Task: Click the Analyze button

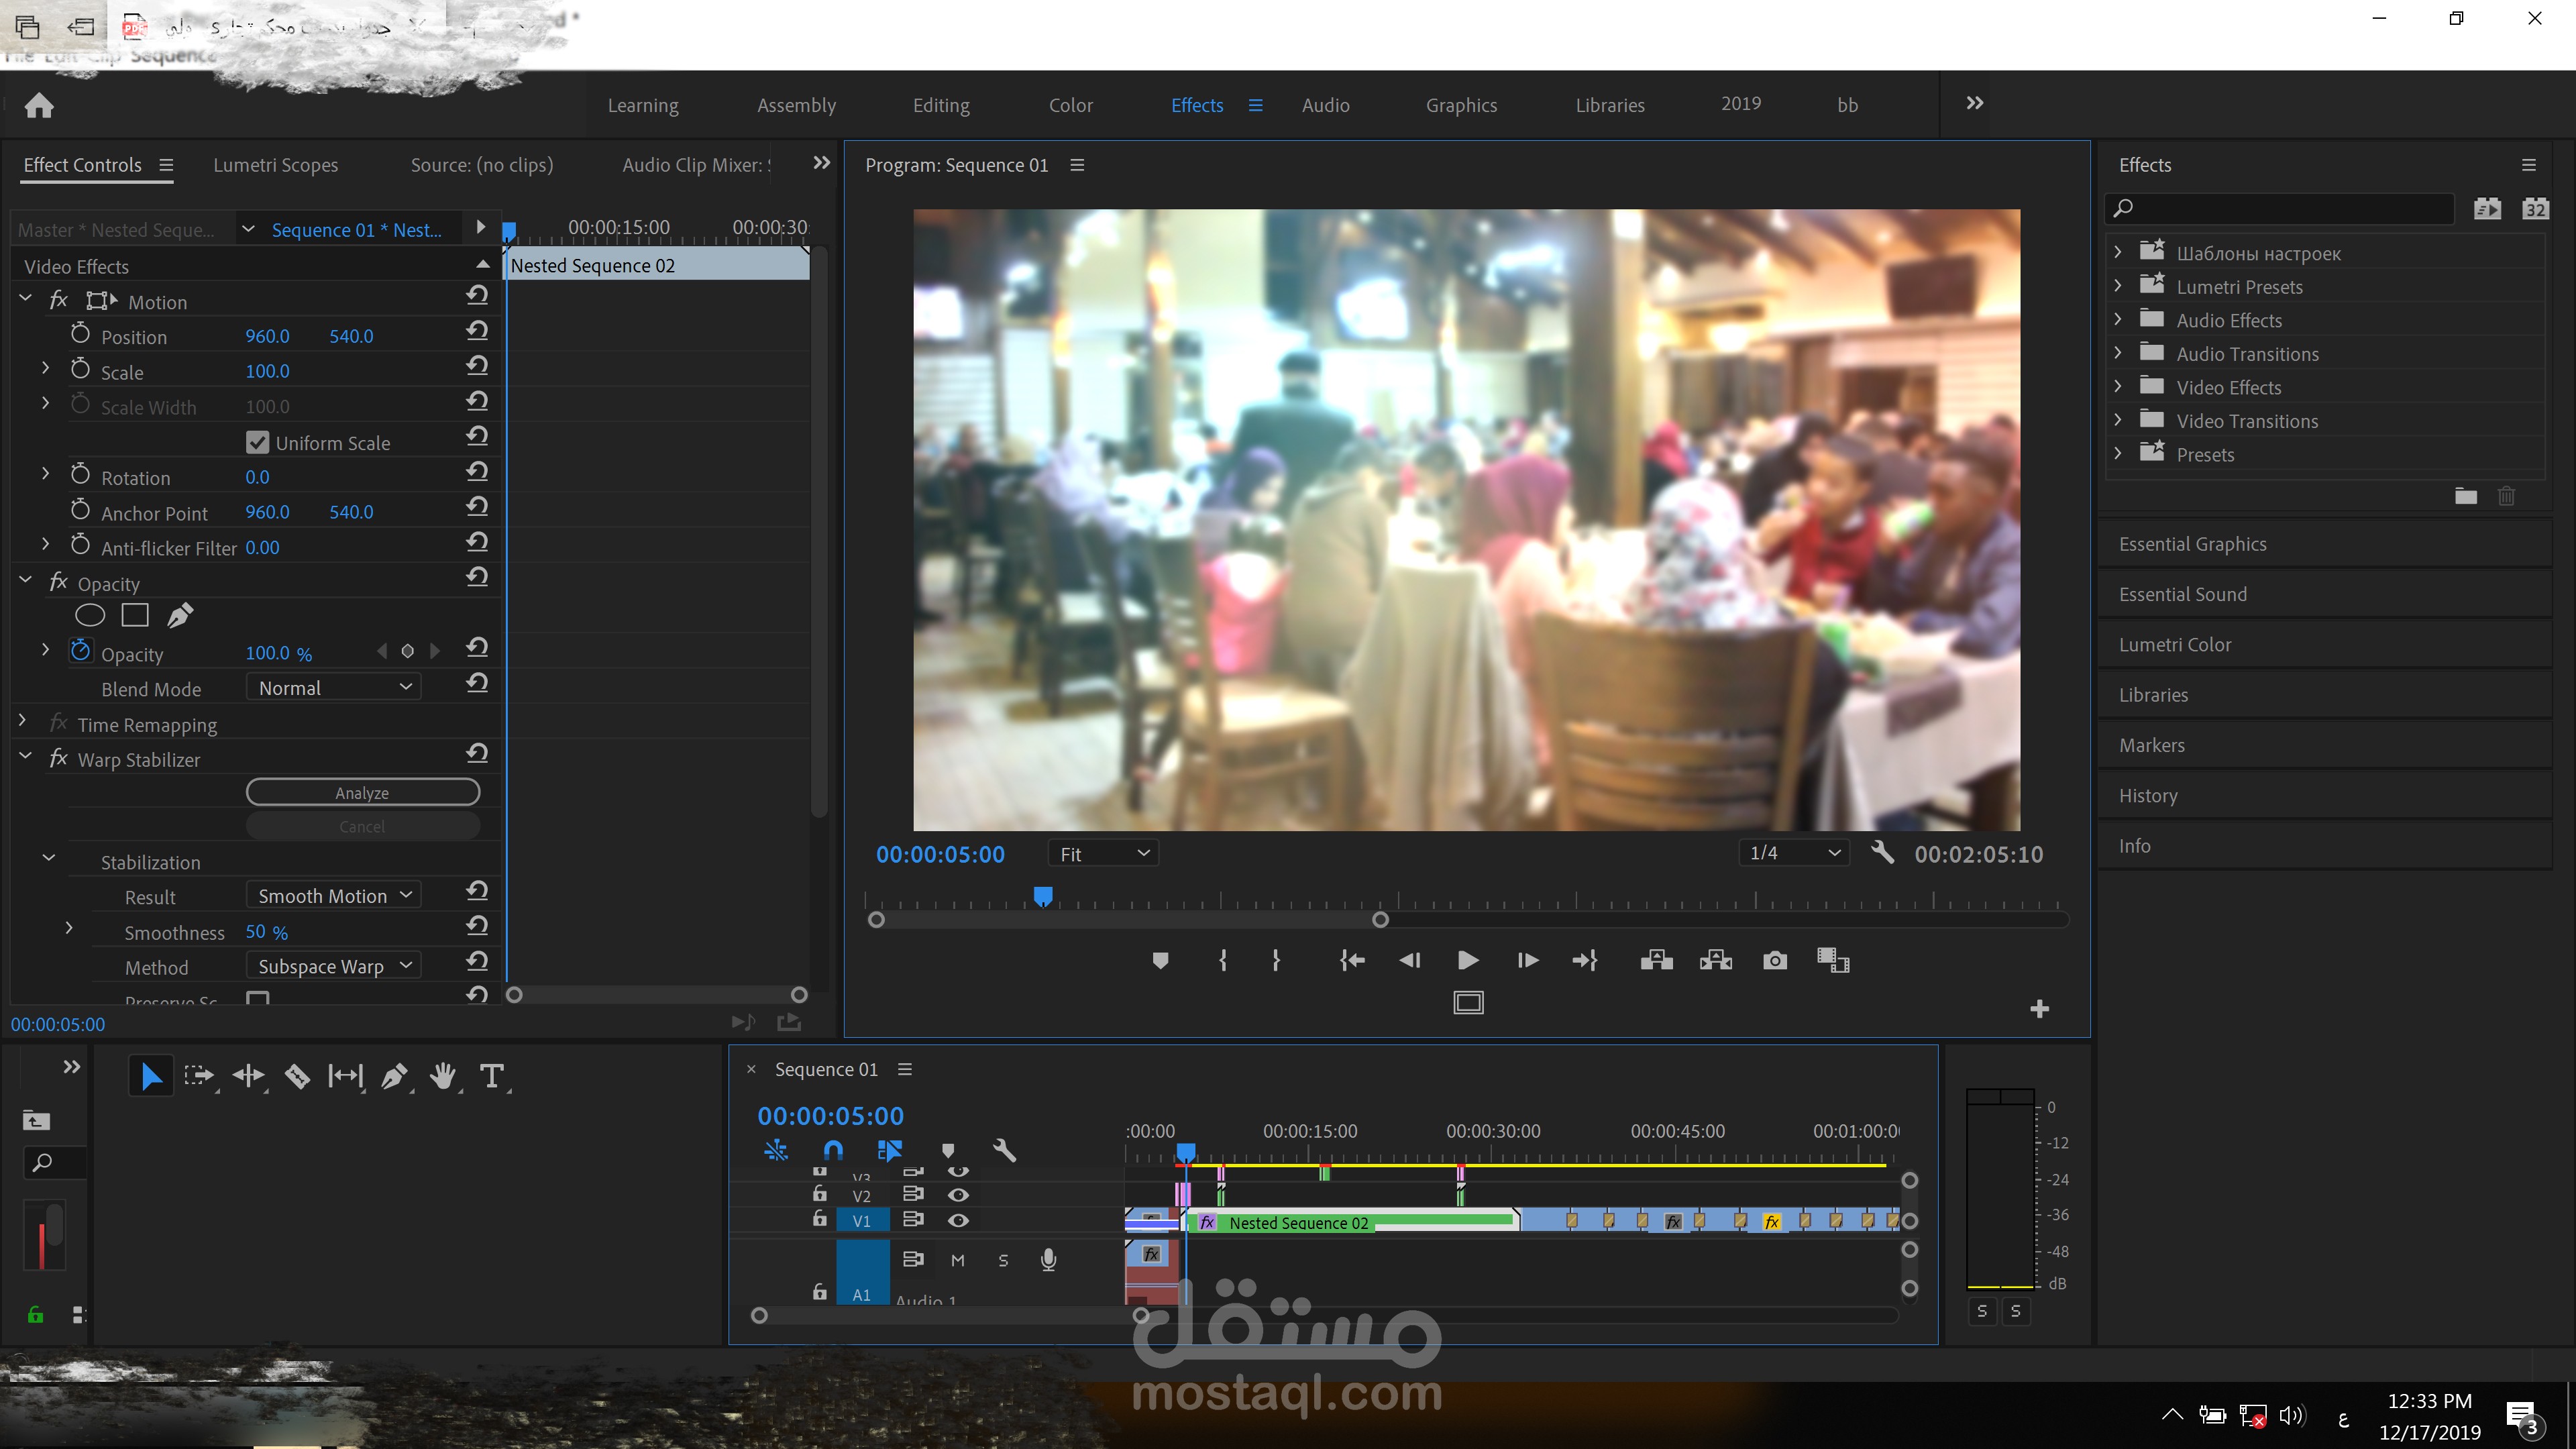Action: pos(362,792)
